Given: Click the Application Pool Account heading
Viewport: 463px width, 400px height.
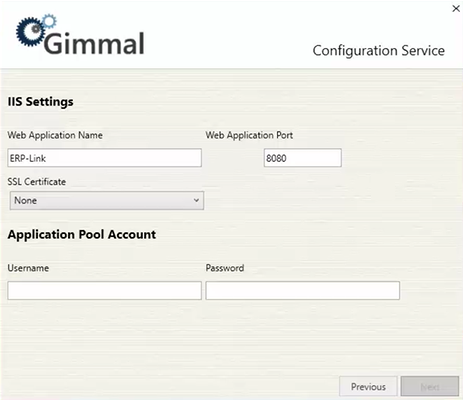Looking at the screenshot, I should tap(82, 235).
